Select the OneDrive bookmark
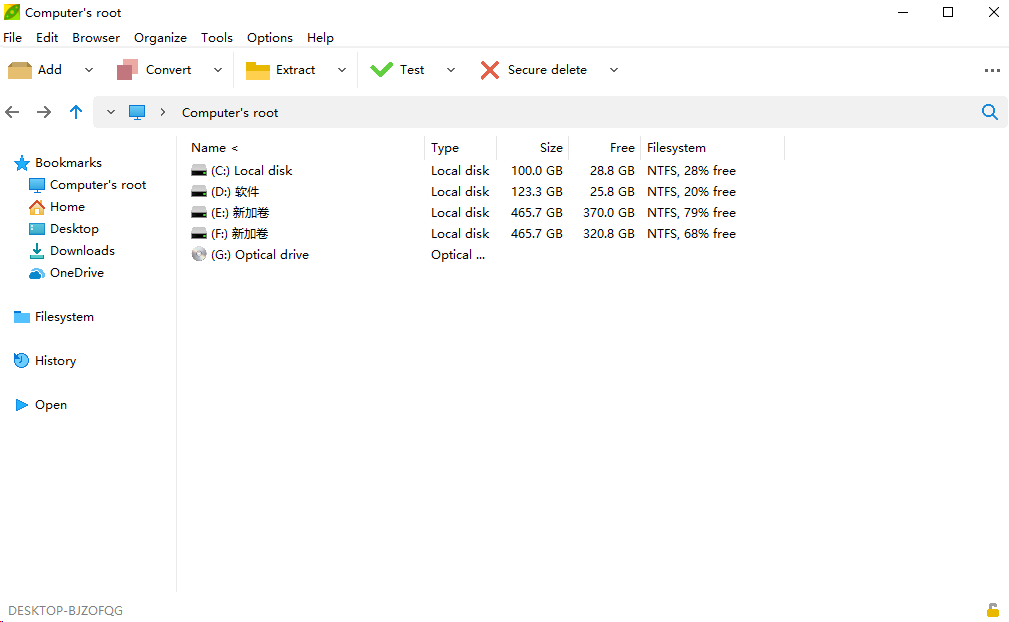 point(74,272)
